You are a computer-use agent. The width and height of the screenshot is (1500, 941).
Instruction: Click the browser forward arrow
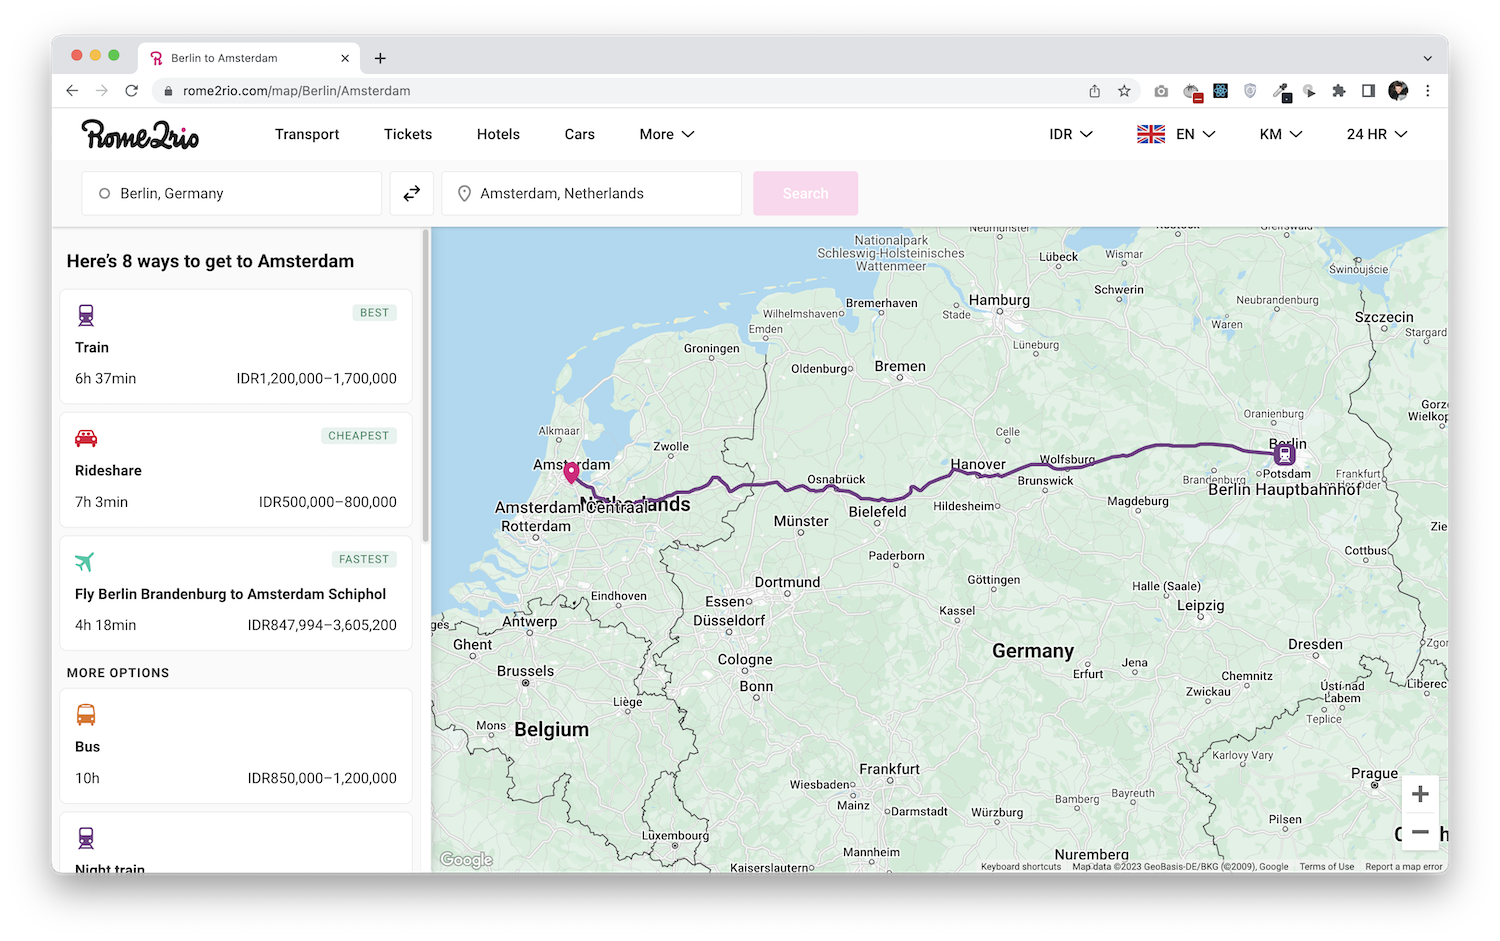[102, 91]
